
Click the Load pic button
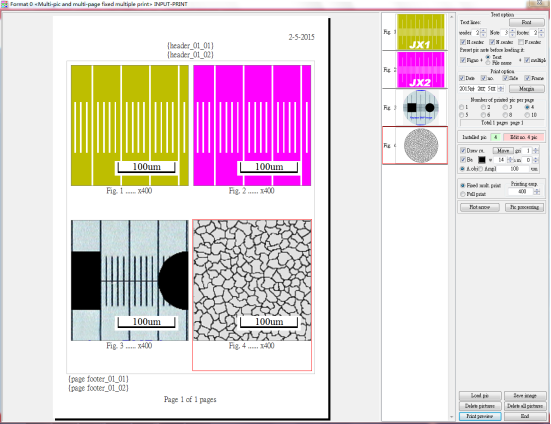480,396
